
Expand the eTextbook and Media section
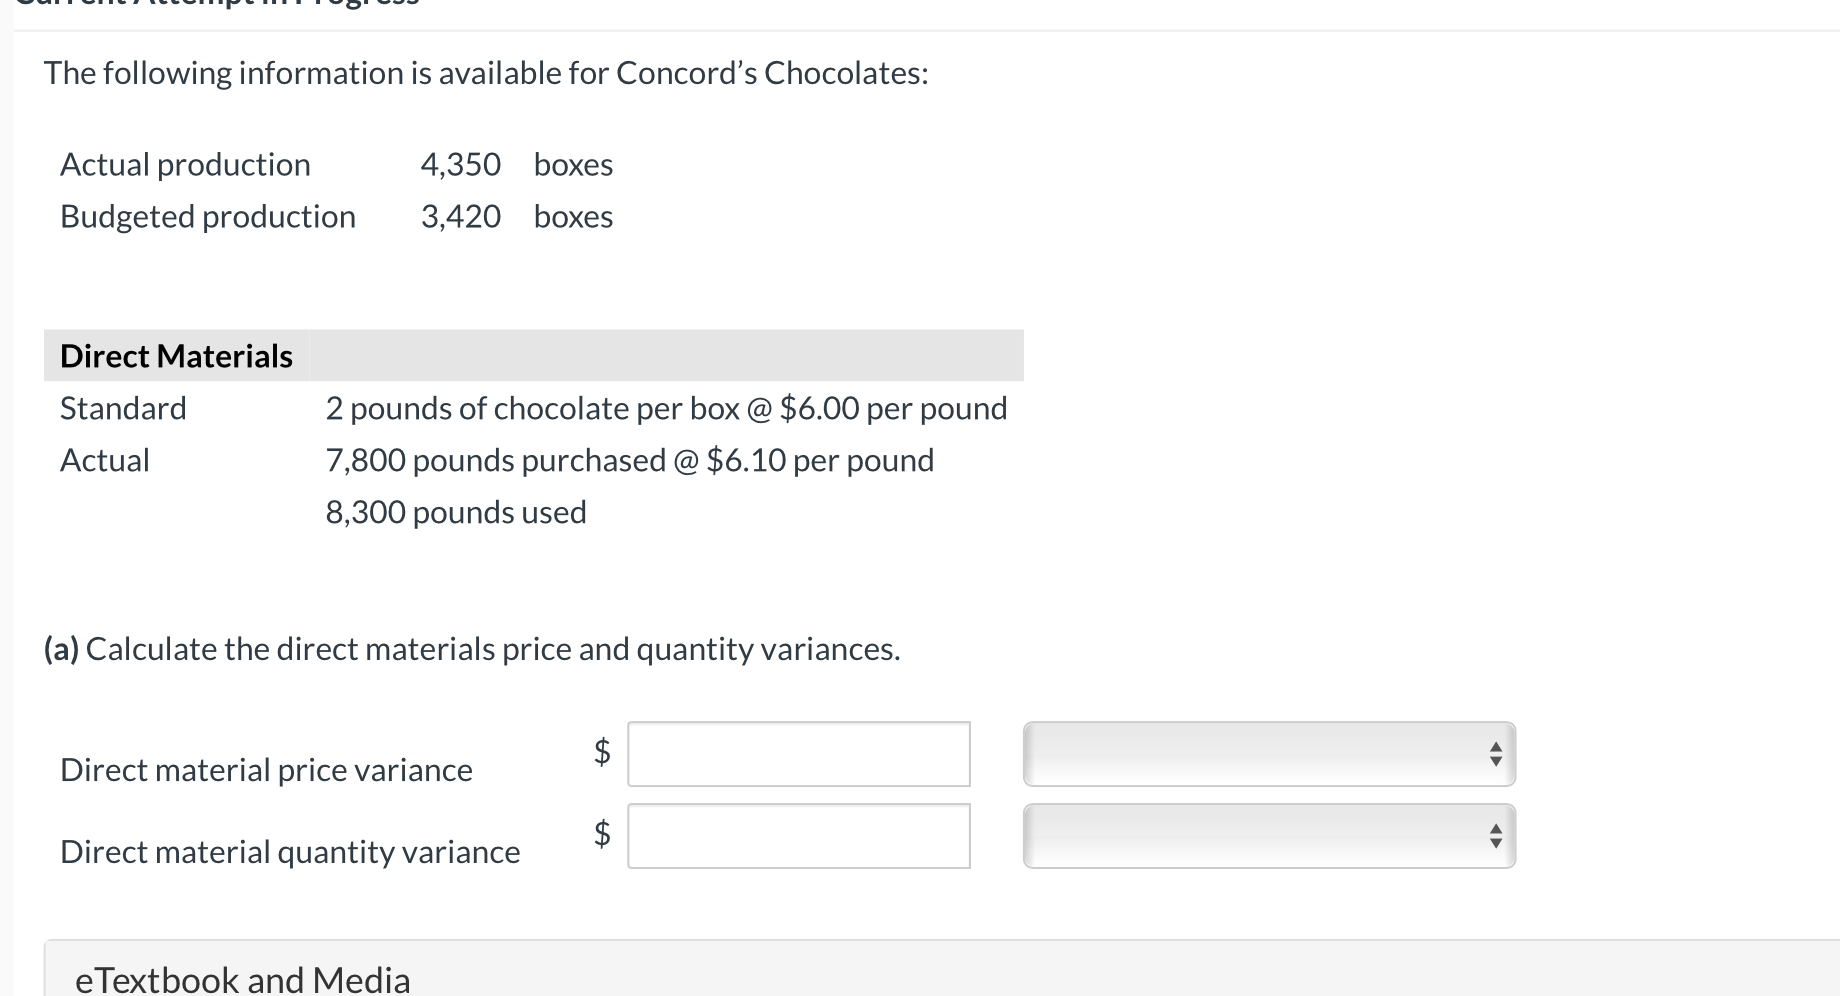[x=242, y=978]
